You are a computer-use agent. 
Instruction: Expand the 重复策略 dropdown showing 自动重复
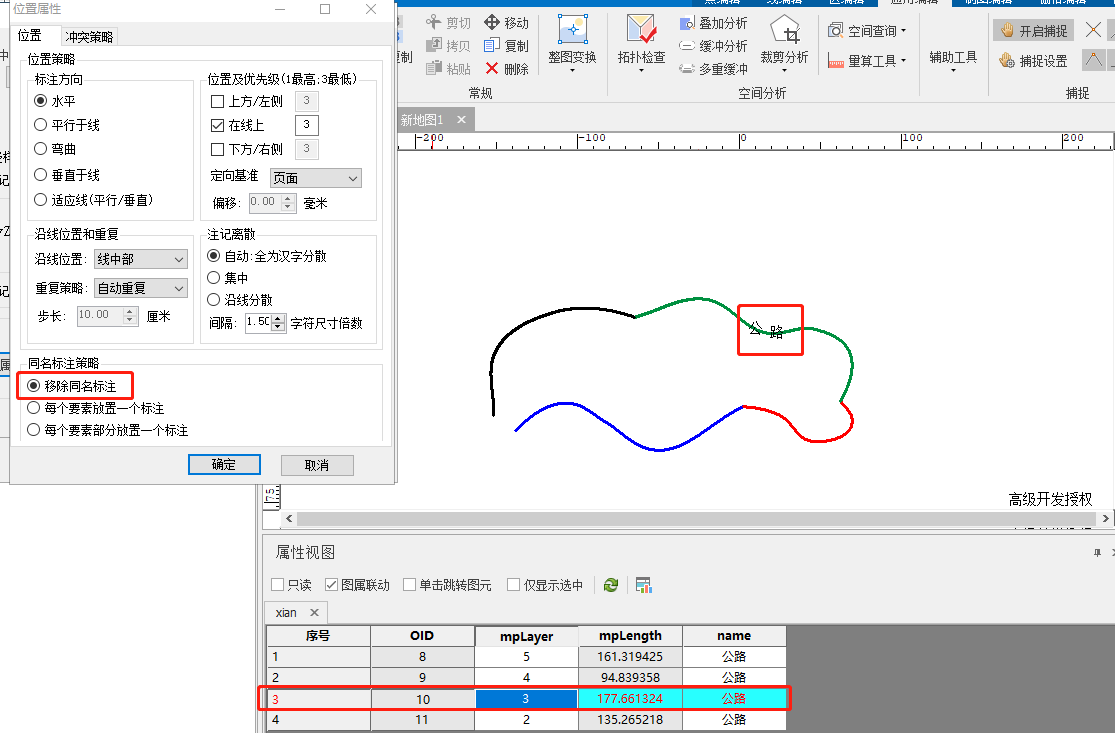click(140, 288)
